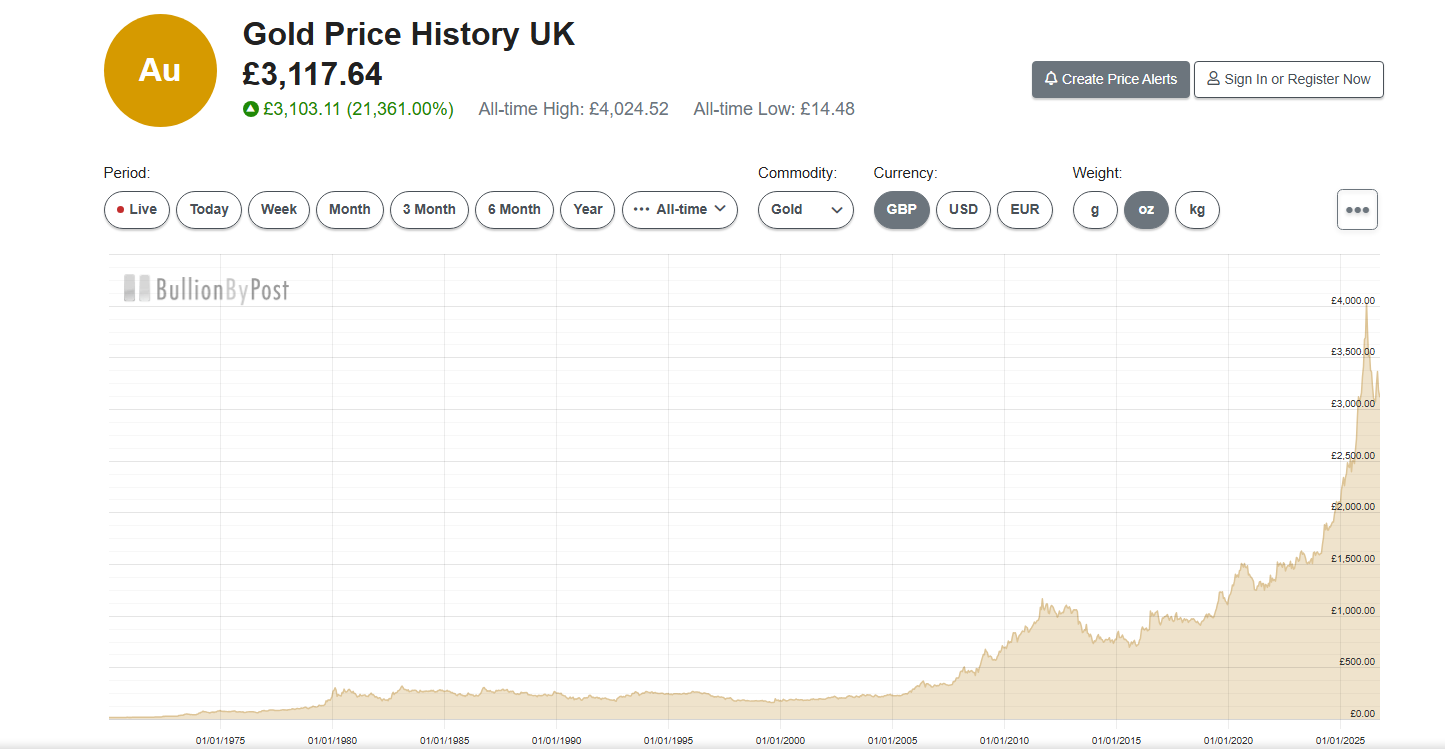Set weight to grams (g)
Image resolution: width=1445 pixels, height=749 pixels.
[x=1095, y=209]
